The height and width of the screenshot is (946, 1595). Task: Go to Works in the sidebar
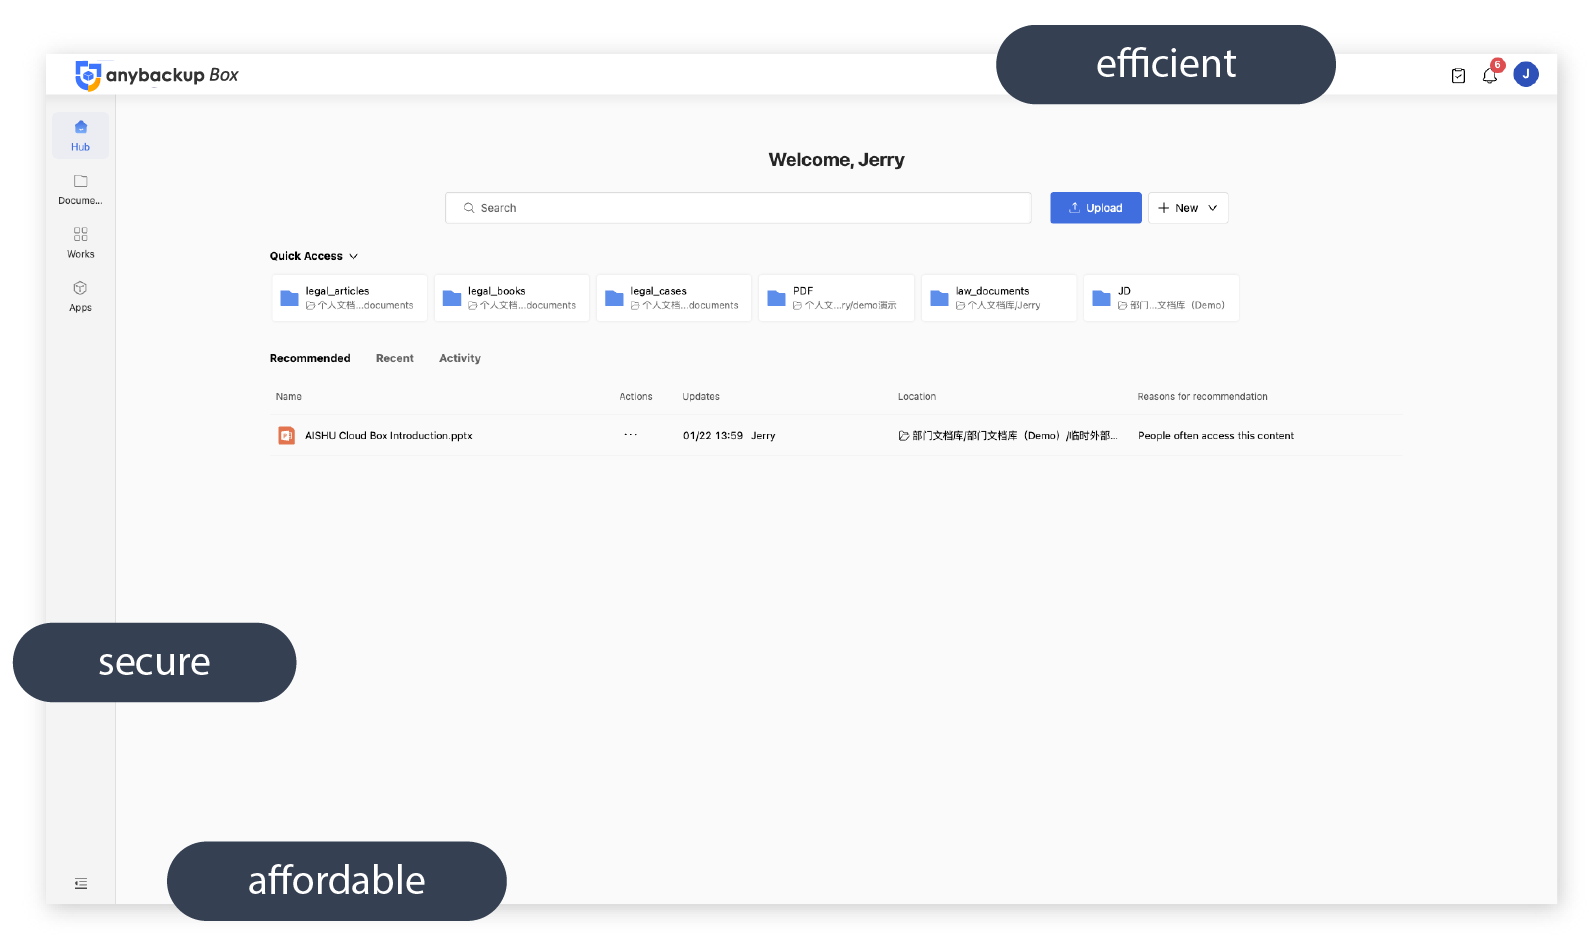(80, 242)
